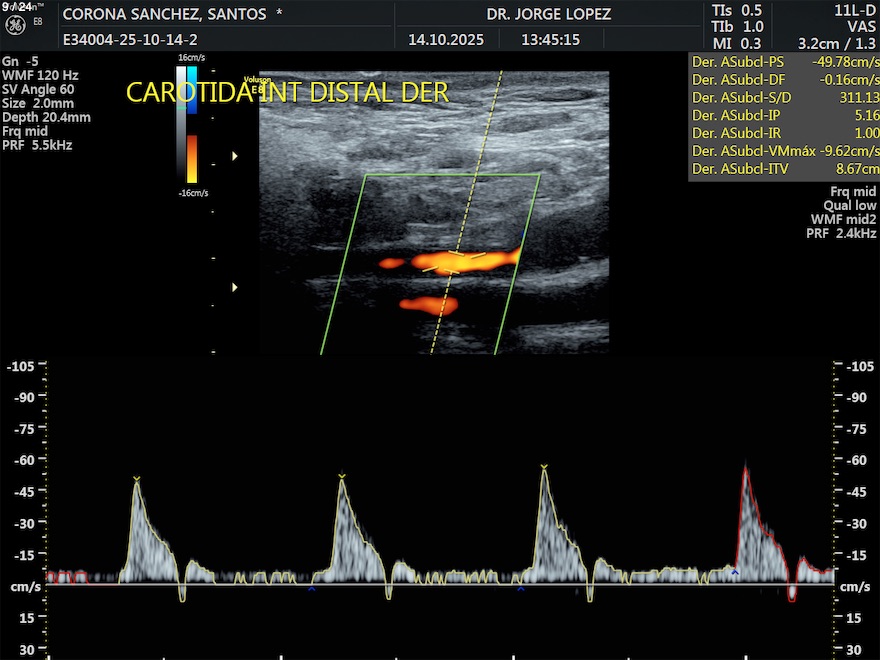Select the ASubcl-PS measurement row
Image resolution: width=880 pixels, height=660 pixels.
pos(783,62)
